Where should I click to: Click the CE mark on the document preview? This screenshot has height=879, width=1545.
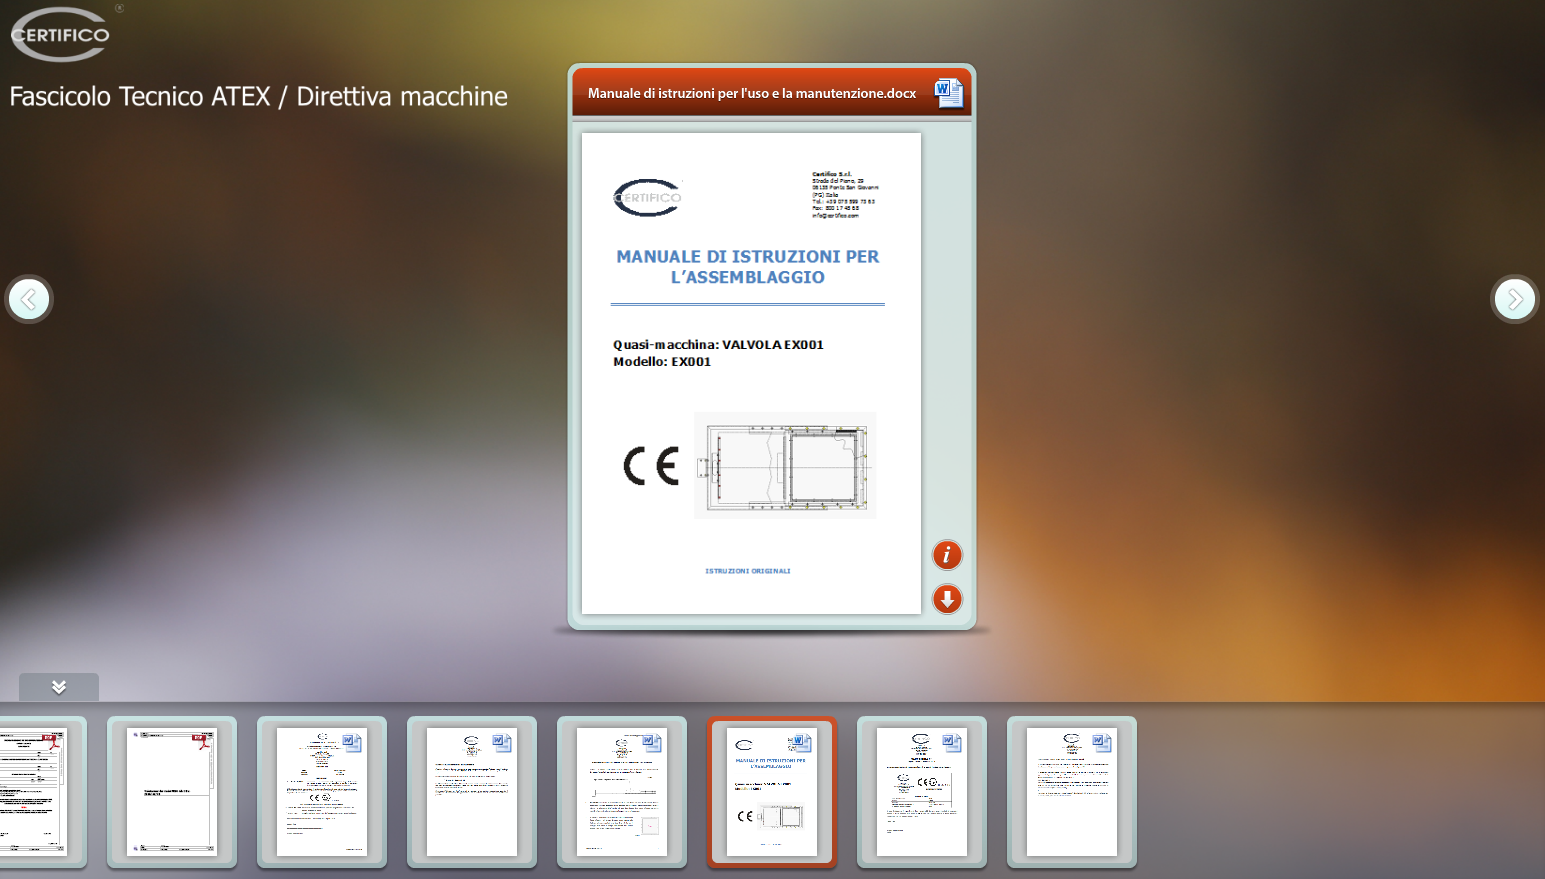click(x=651, y=466)
